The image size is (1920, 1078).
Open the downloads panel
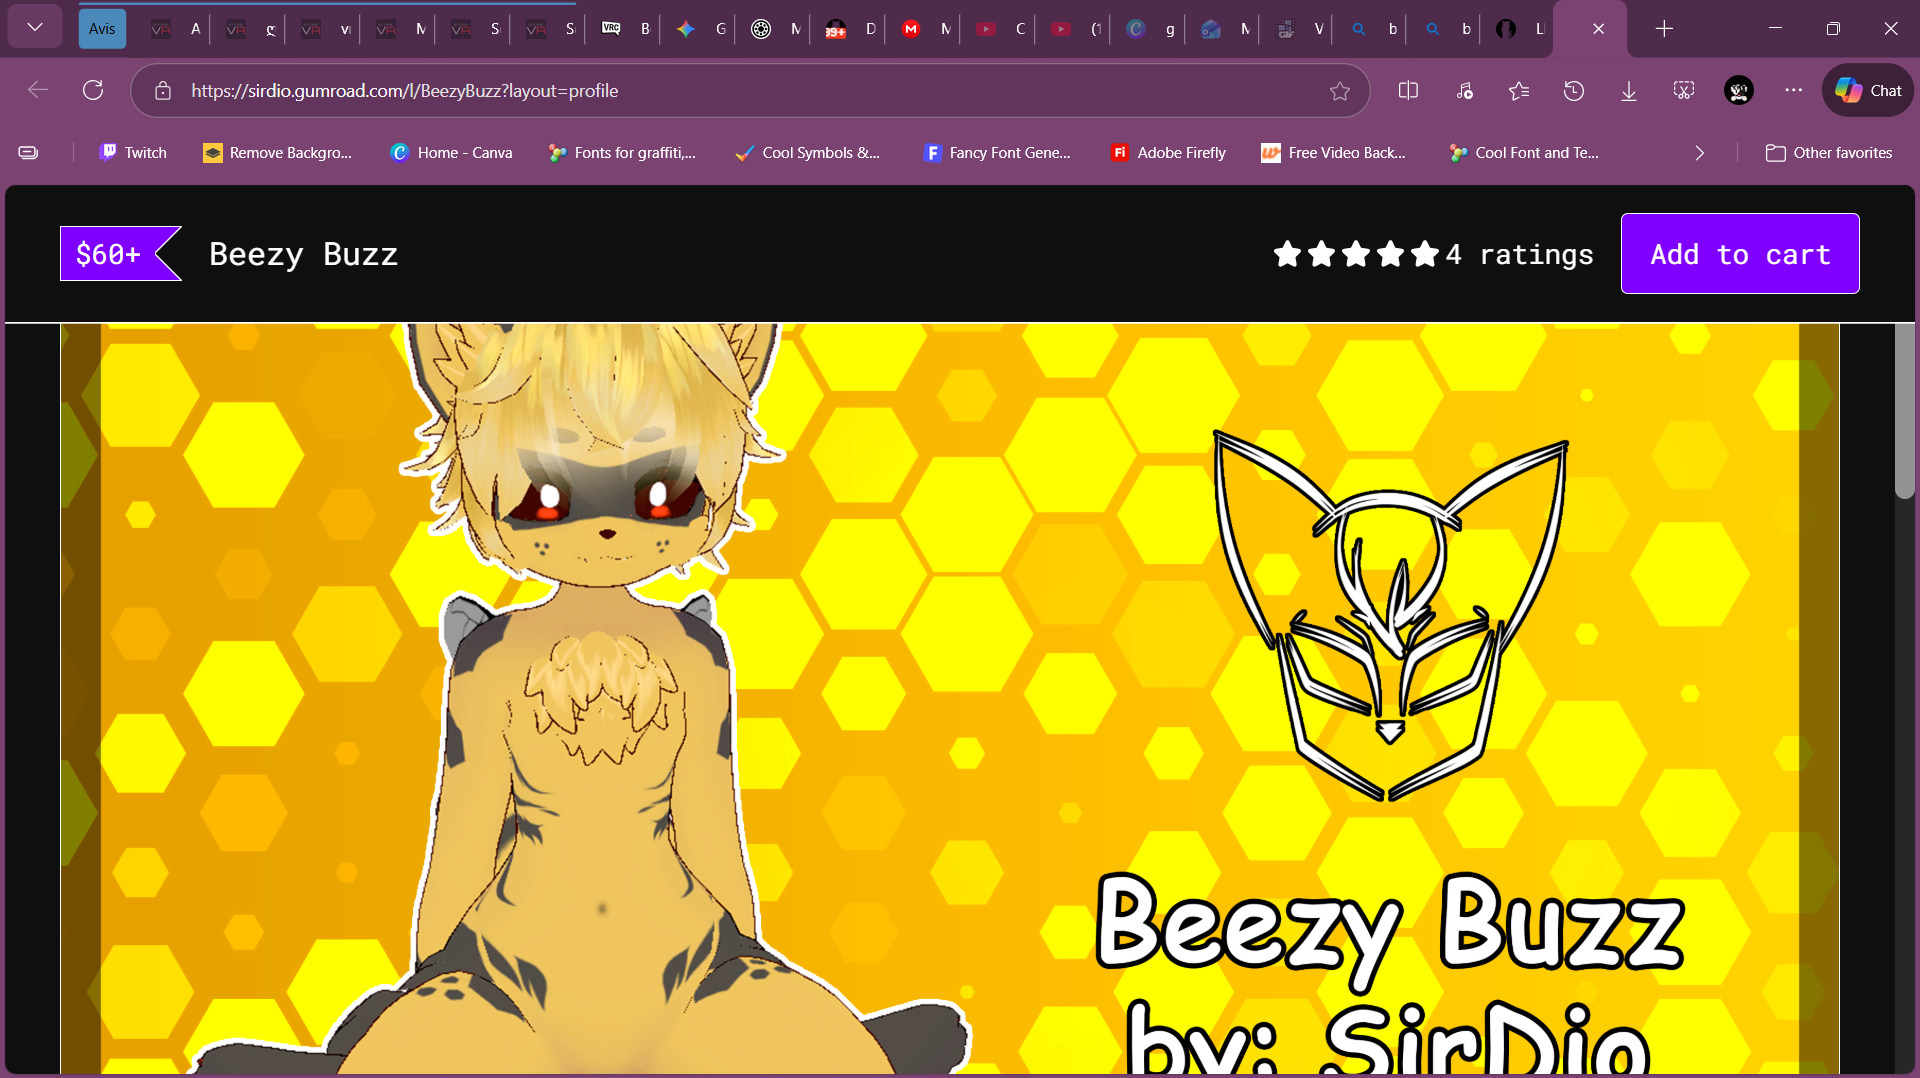[x=1629, y=91]
